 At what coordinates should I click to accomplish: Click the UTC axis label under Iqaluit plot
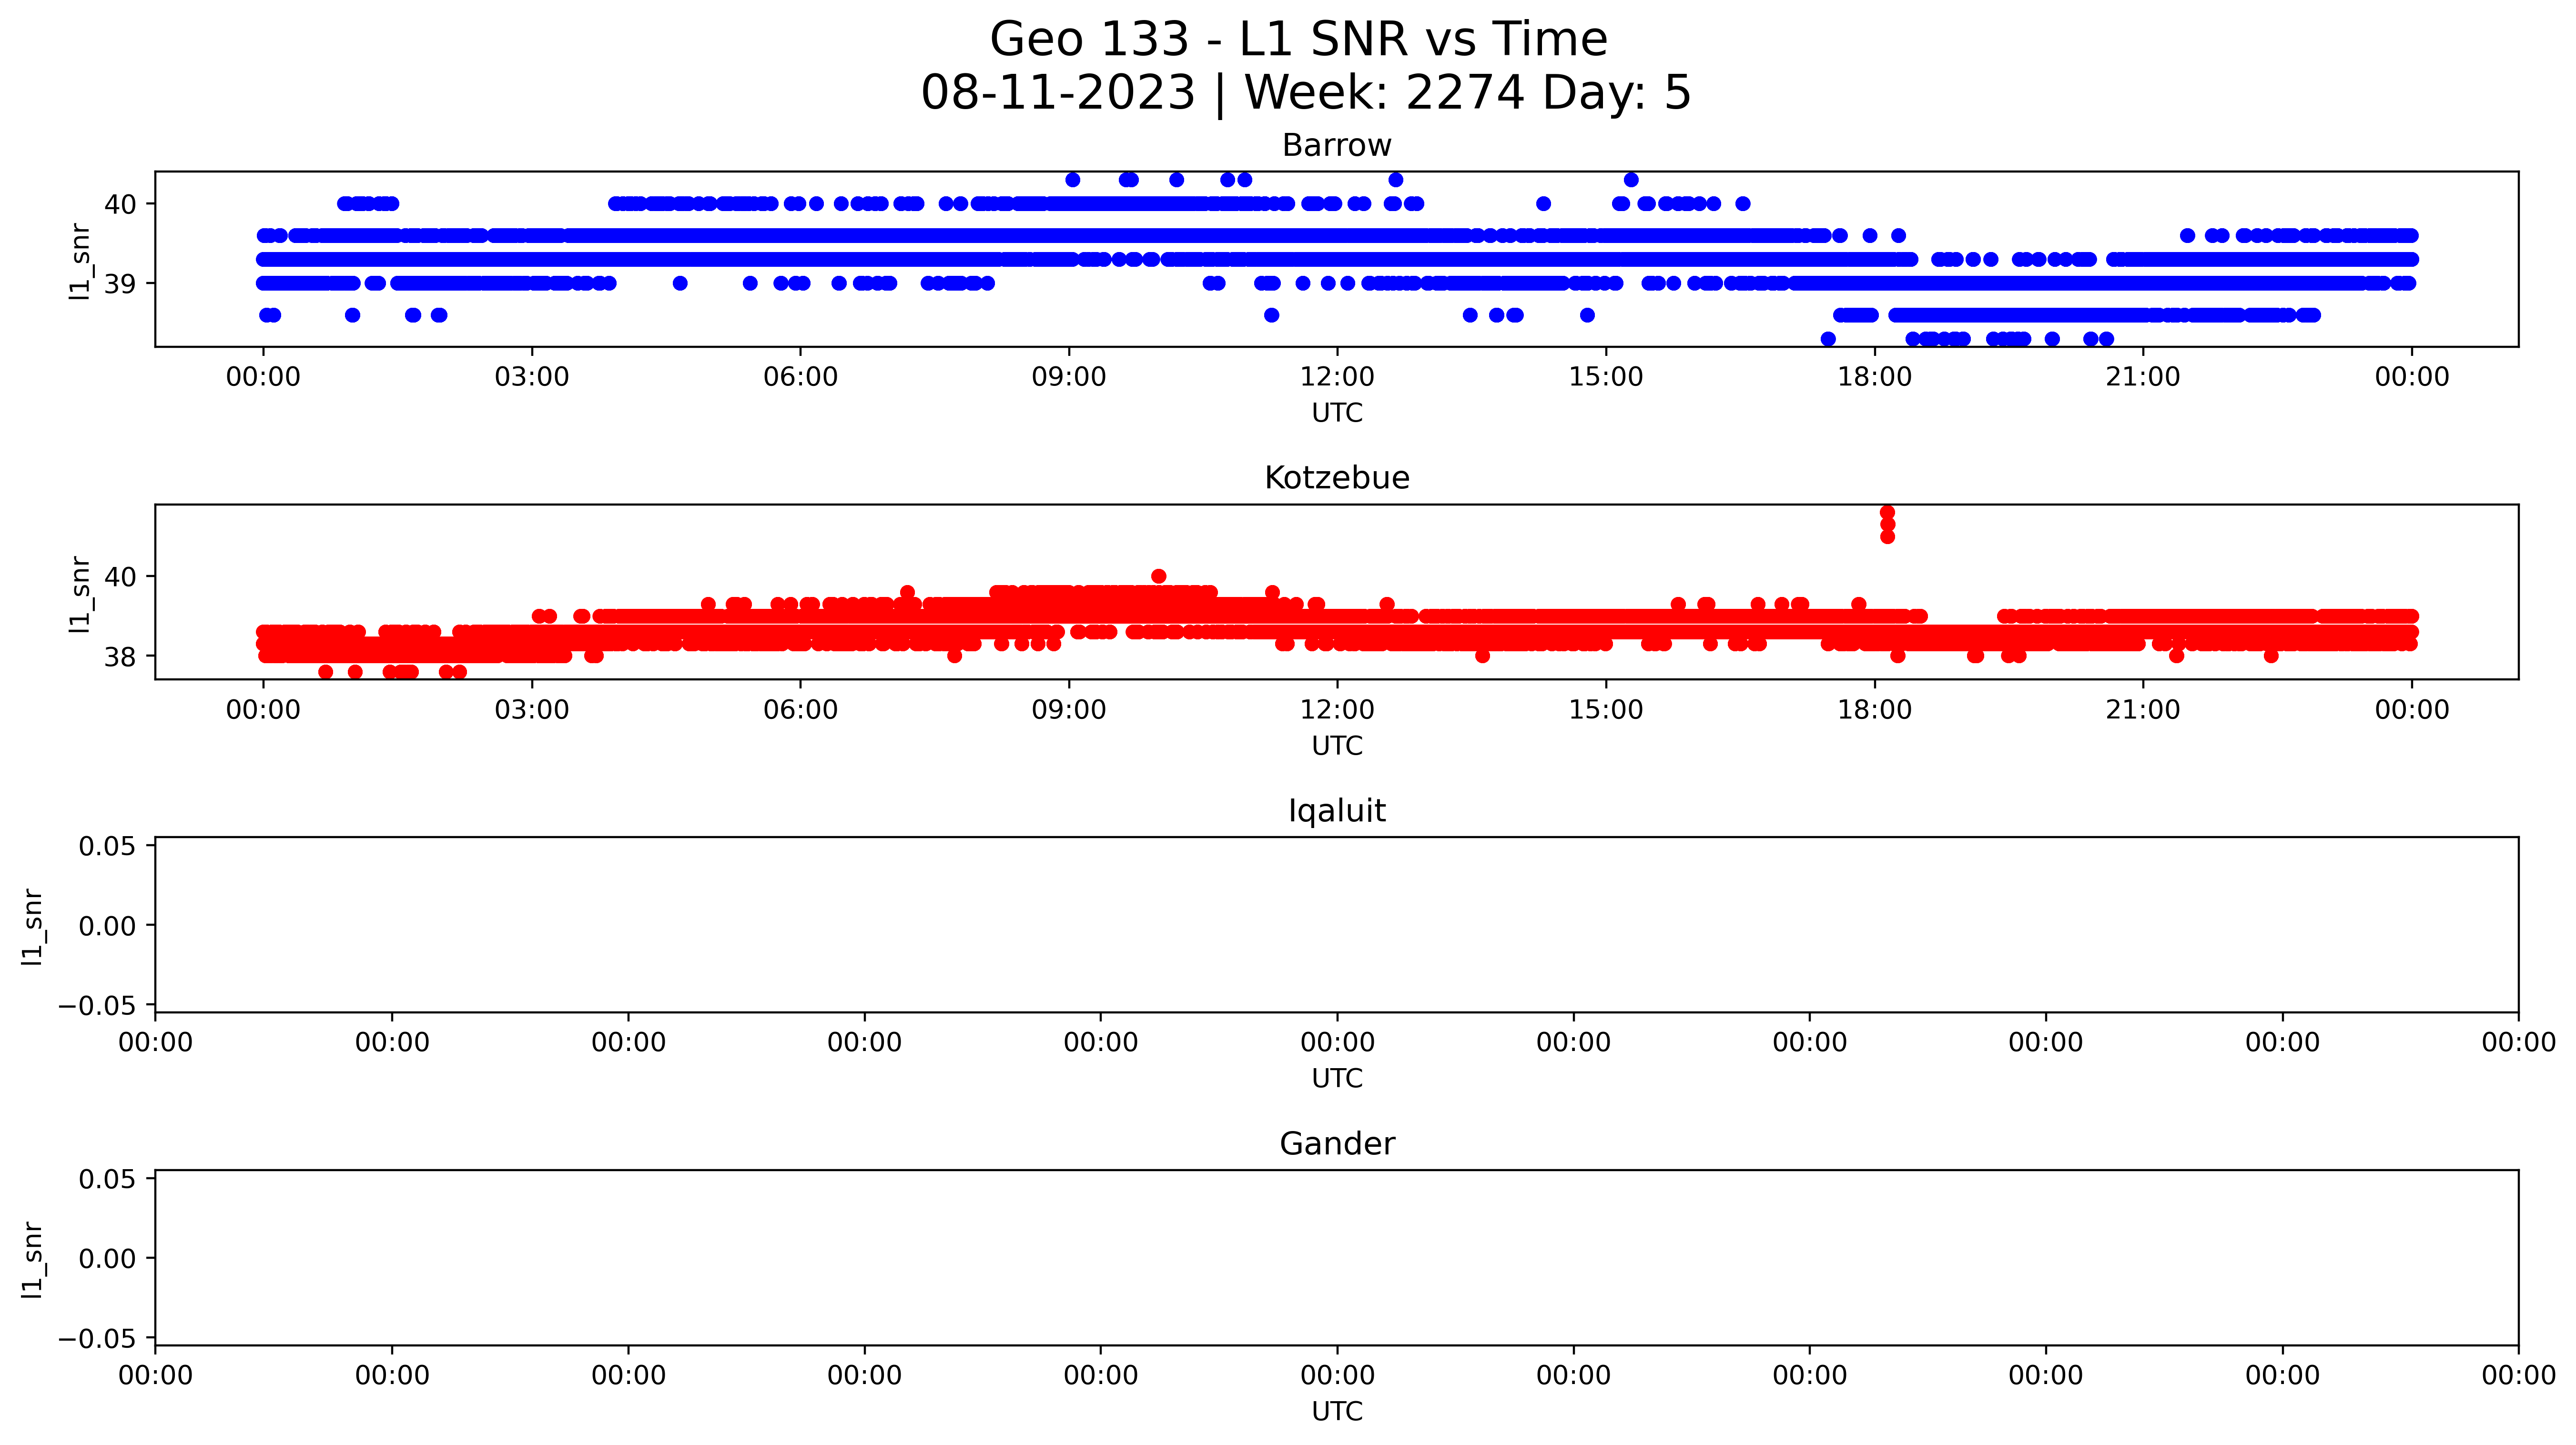pos(1337,1079)
